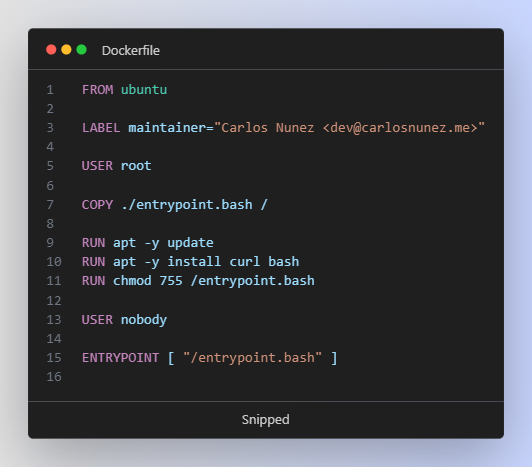Screen dimensions: 532x467
Task: Click the word install on line 10
Action: 194,262
